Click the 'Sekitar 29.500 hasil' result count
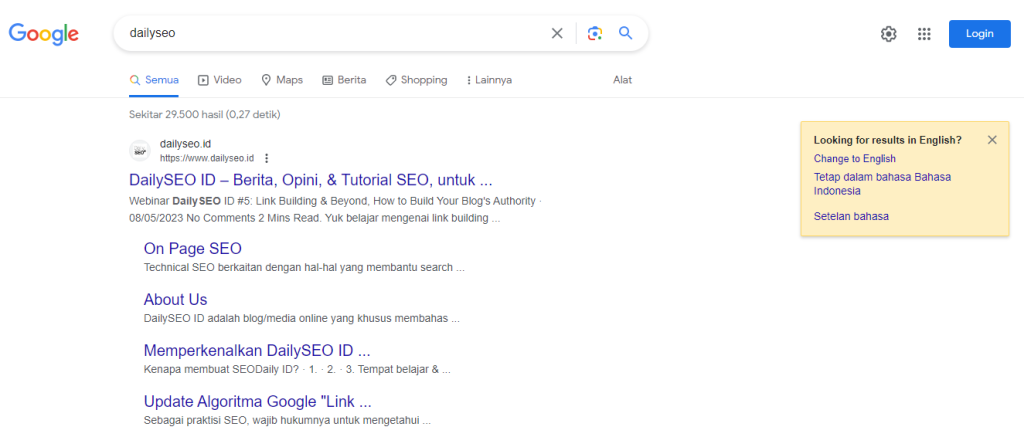This screenshot has width=1024, height=437. point(204,115)
